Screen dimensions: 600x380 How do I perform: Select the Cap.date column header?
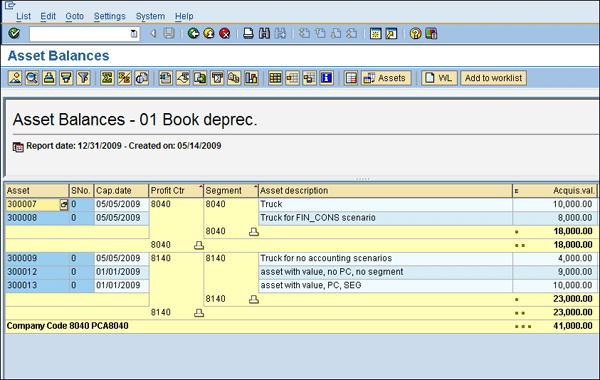click(x=121, y=191)
